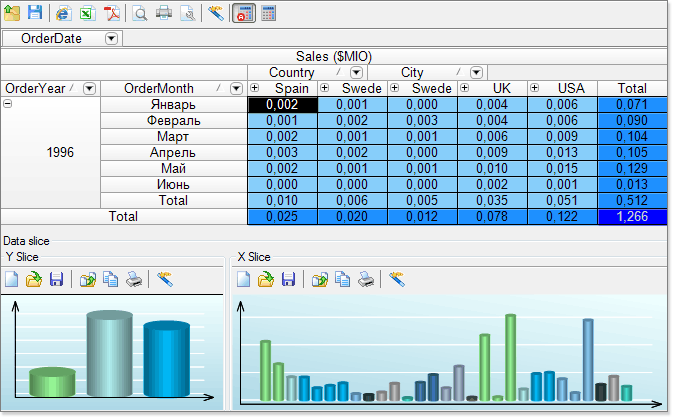Open the OrderMonth filter dropdown
This screenshot has height=420, width=680.
[236, 89]
